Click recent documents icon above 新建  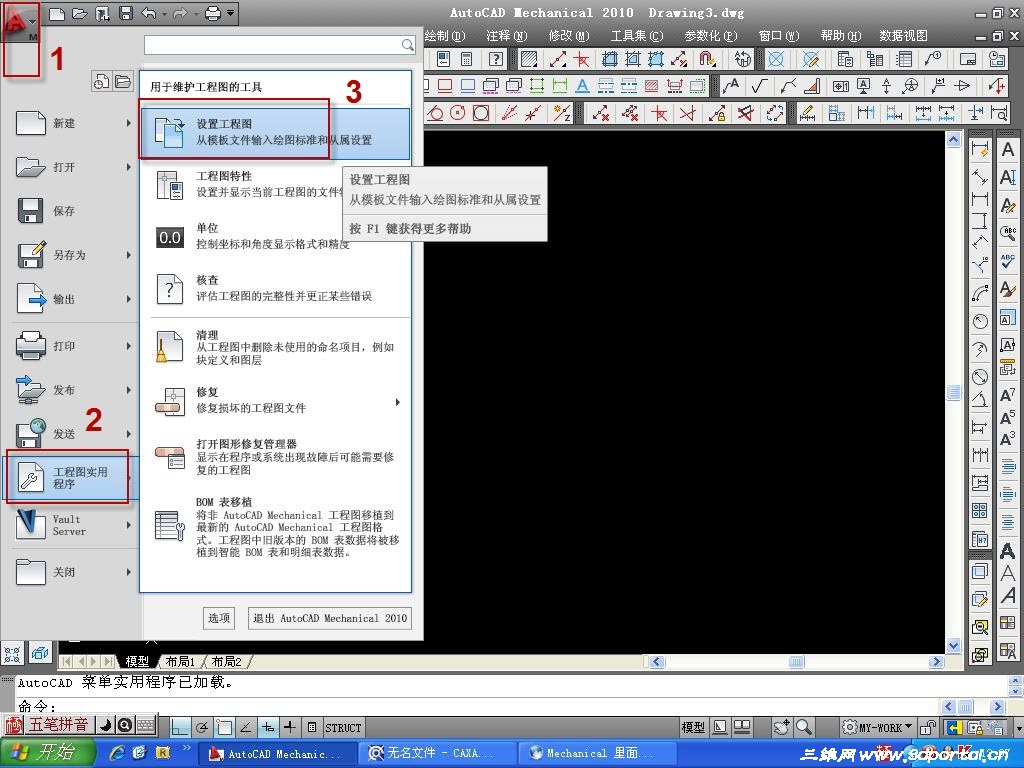click(x=101, y=81)
